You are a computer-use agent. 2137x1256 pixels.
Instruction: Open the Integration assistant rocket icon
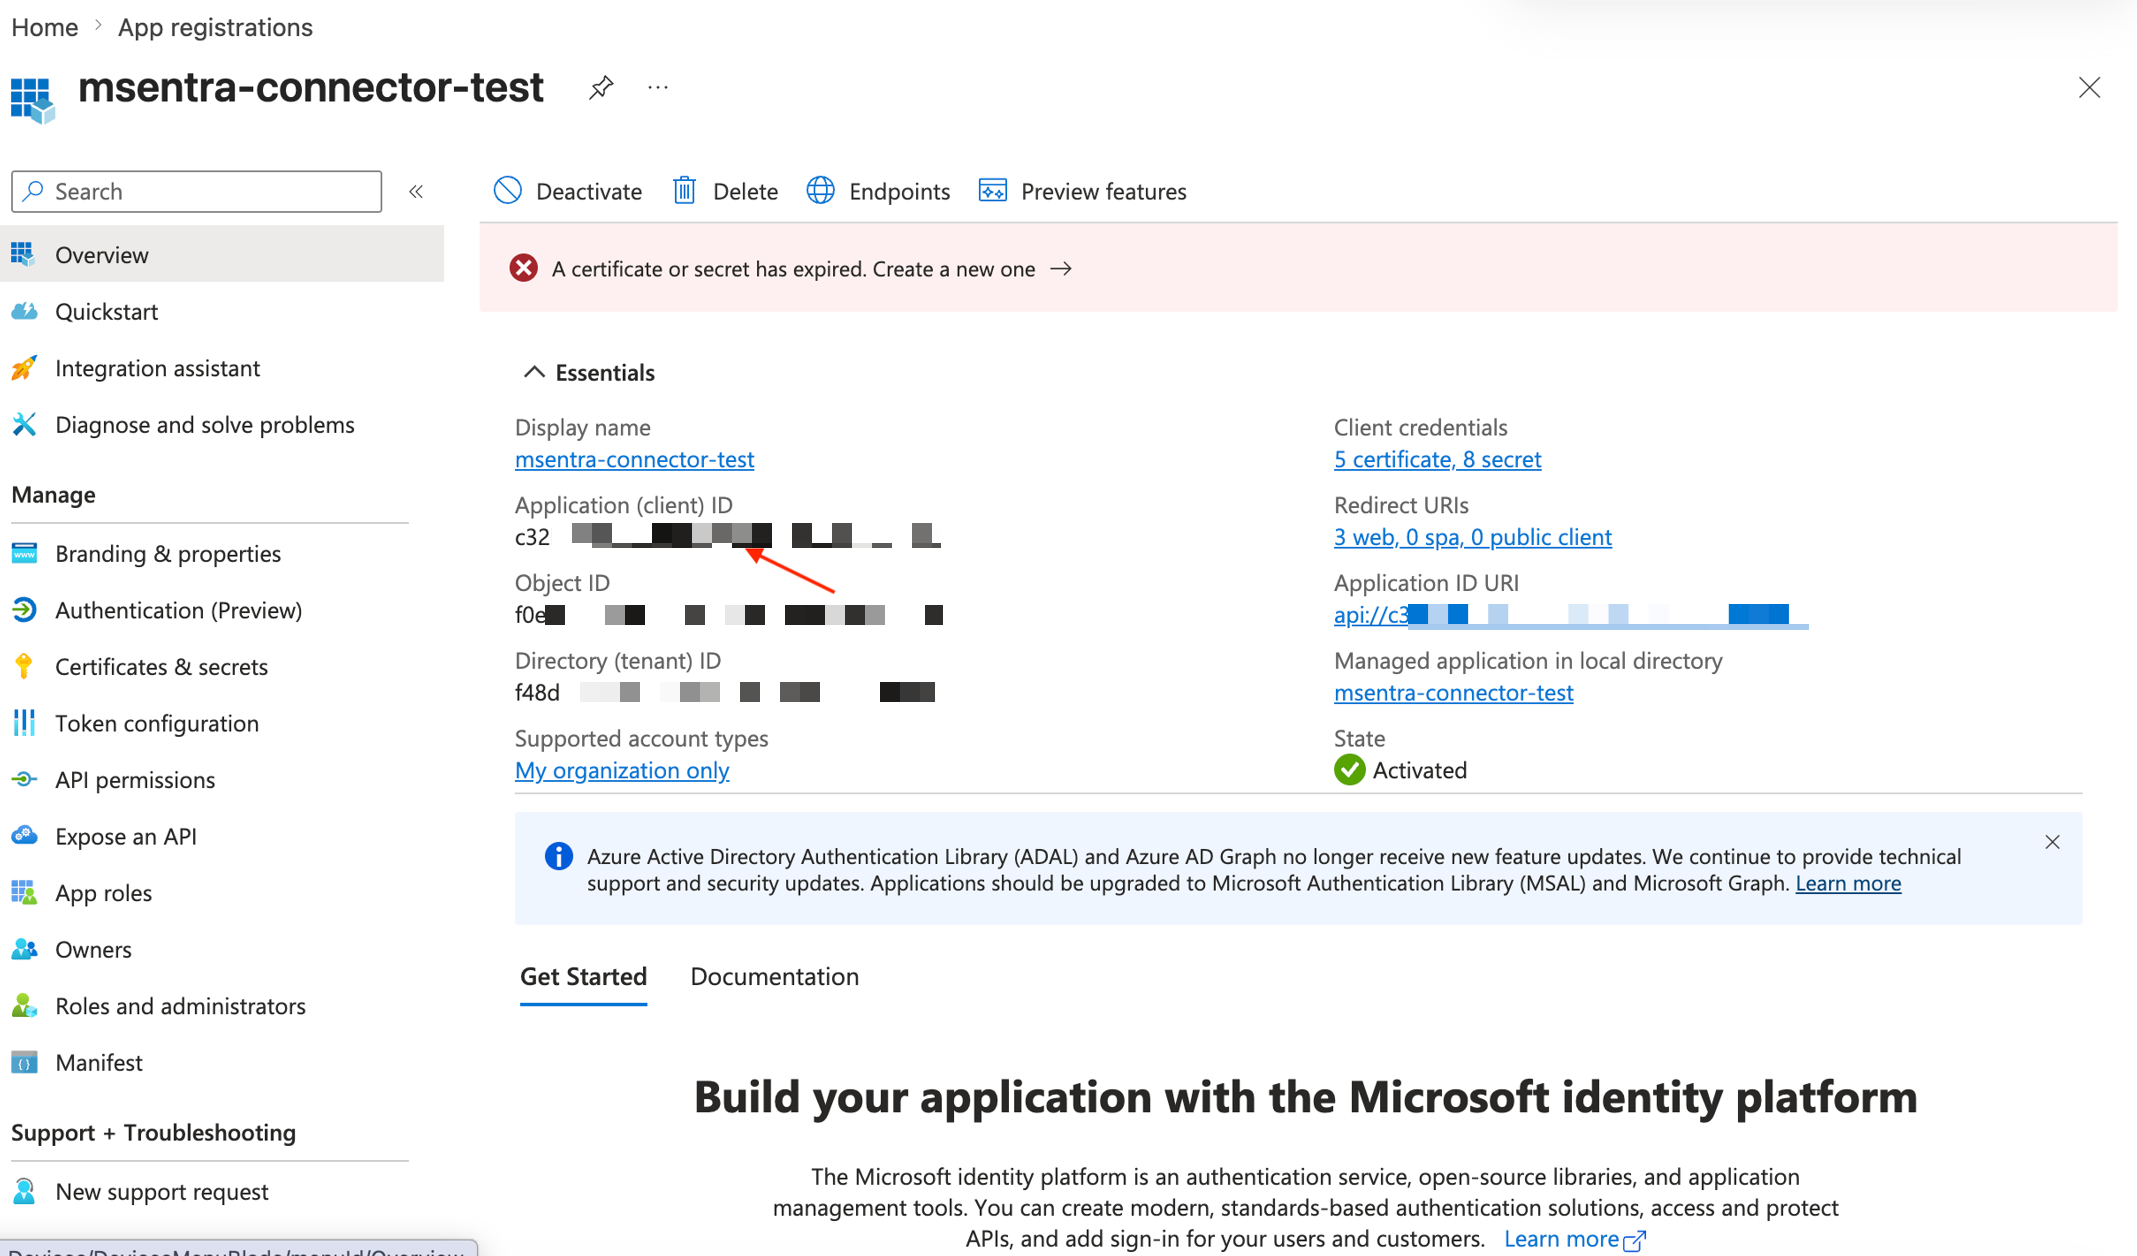24,368
